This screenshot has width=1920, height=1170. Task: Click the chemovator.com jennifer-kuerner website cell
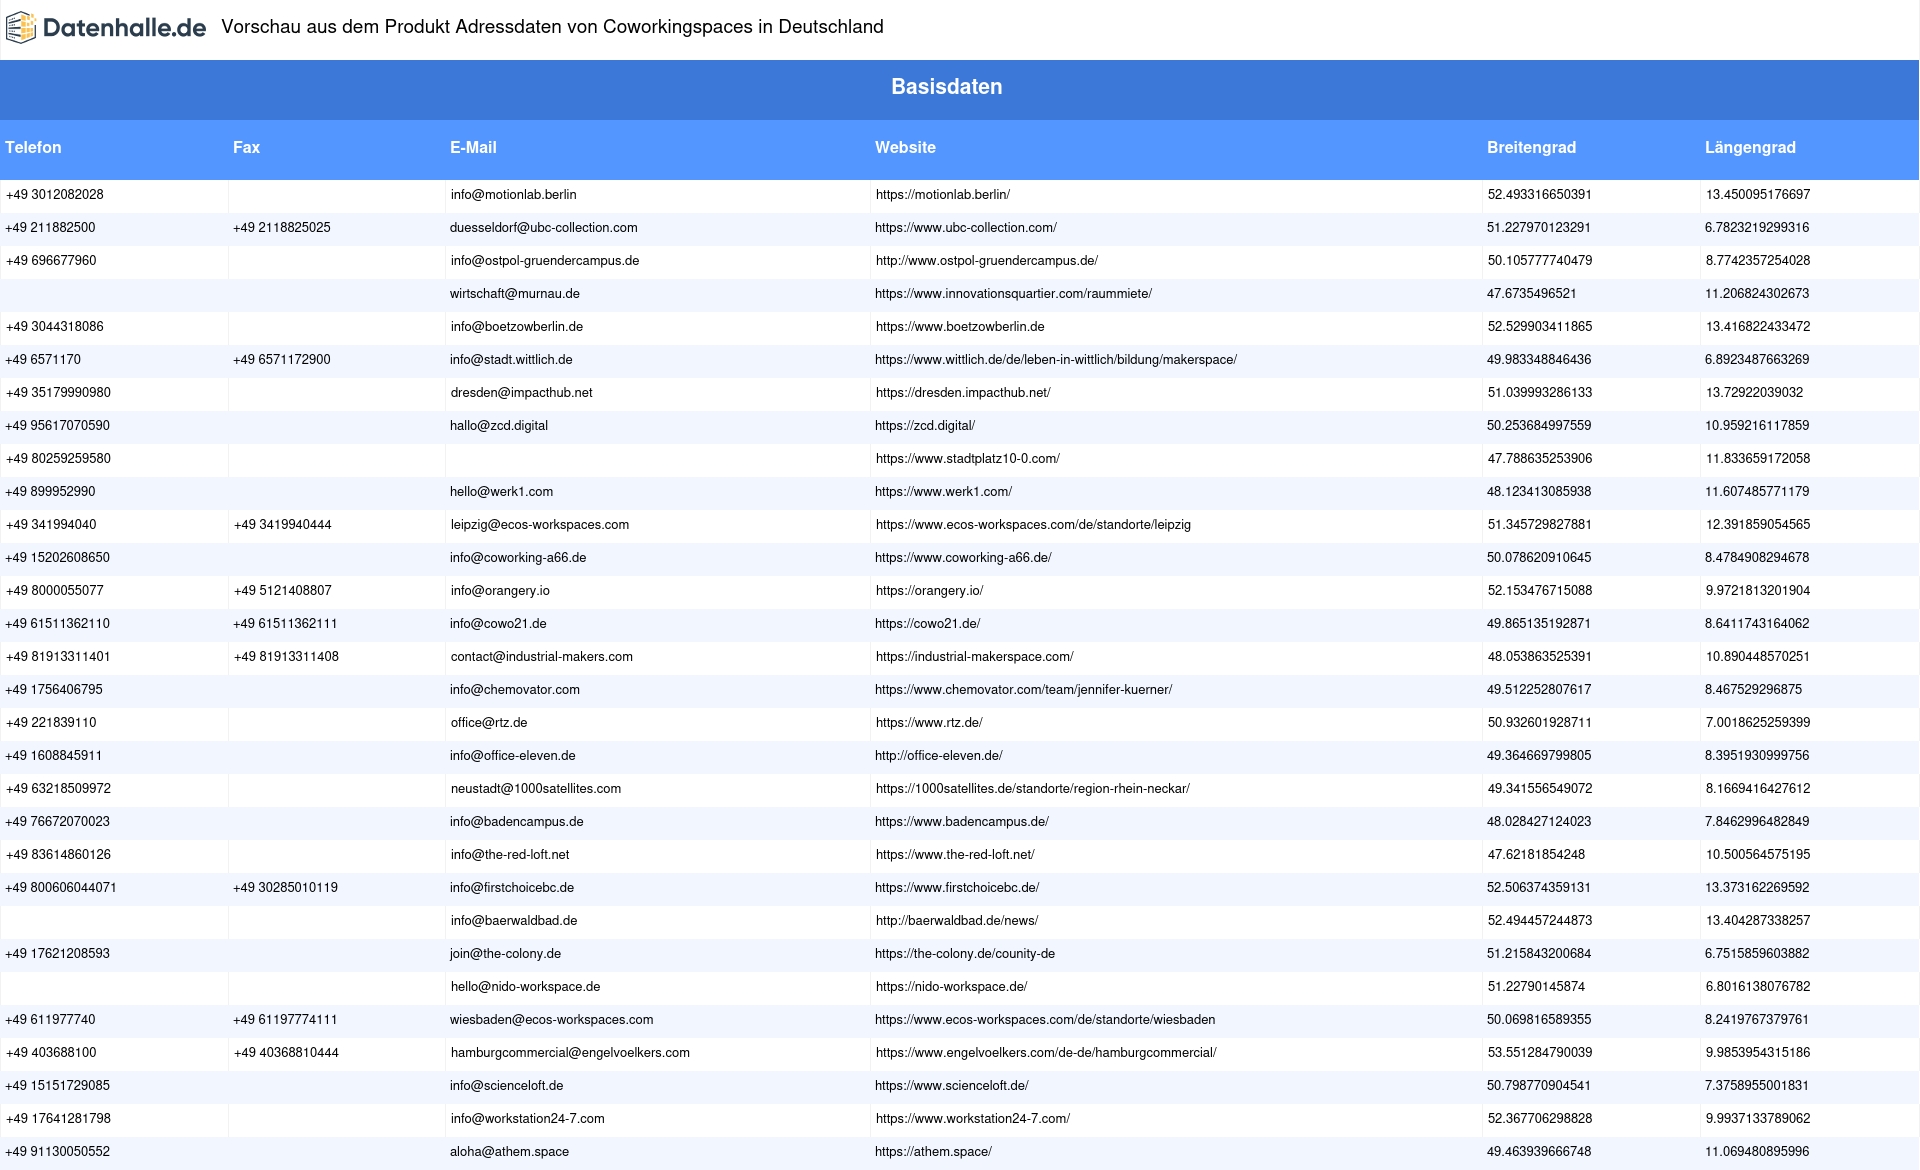pos(1024,690)
